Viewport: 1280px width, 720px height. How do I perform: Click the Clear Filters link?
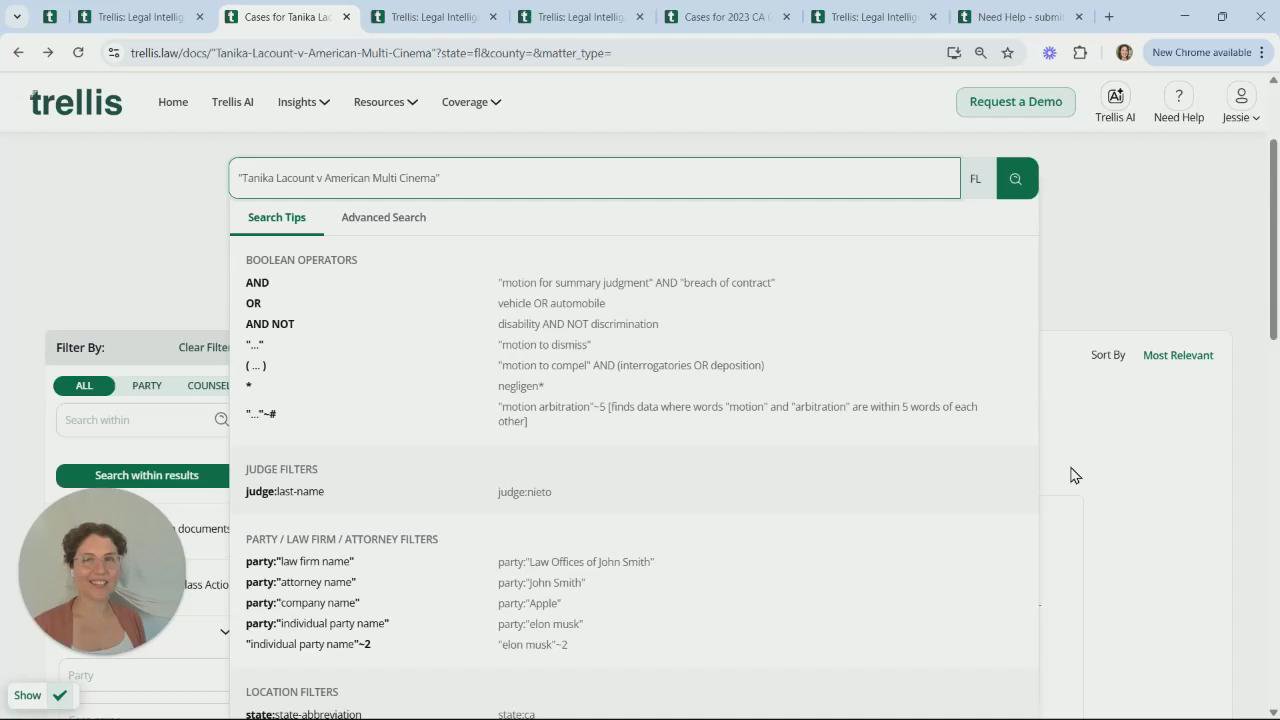204,348
